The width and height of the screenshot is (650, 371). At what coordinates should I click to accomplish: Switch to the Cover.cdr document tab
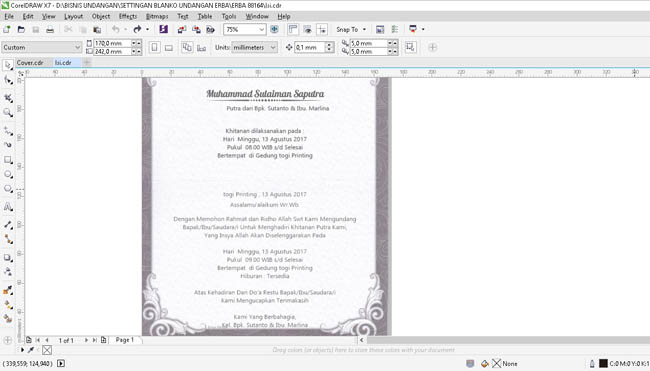30,63
